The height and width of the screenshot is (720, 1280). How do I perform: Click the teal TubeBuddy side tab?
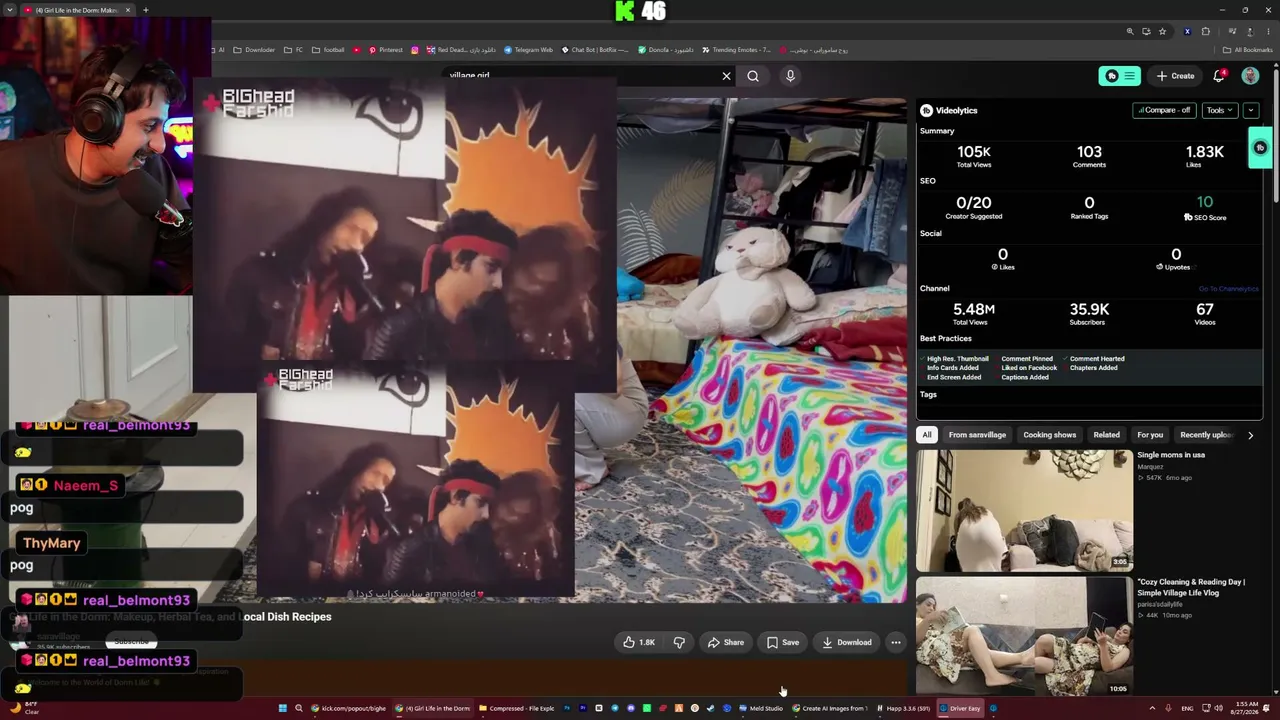click(1260, 148)
